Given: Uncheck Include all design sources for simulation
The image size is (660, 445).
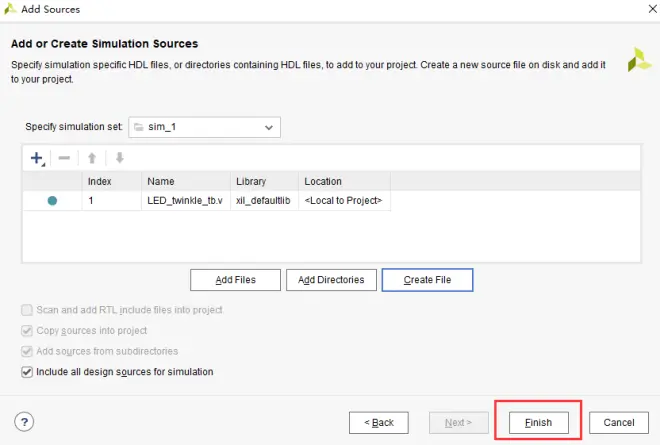Looking at the screenshot, I should (27, 372).
